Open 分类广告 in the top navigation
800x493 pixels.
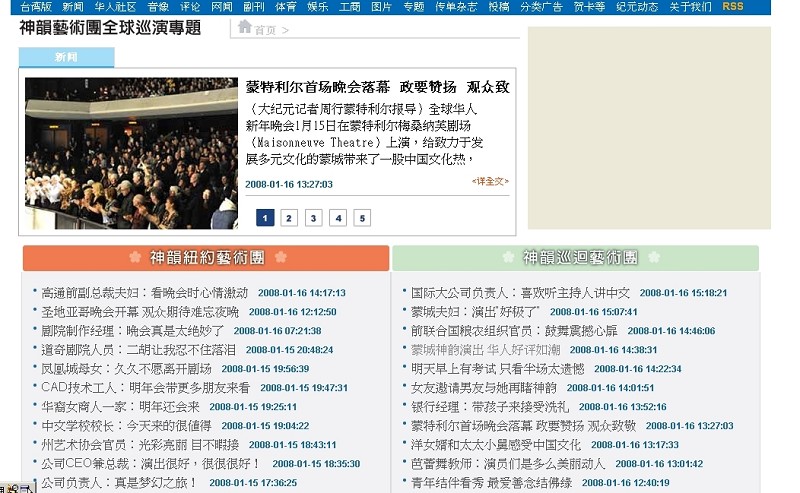541,6
